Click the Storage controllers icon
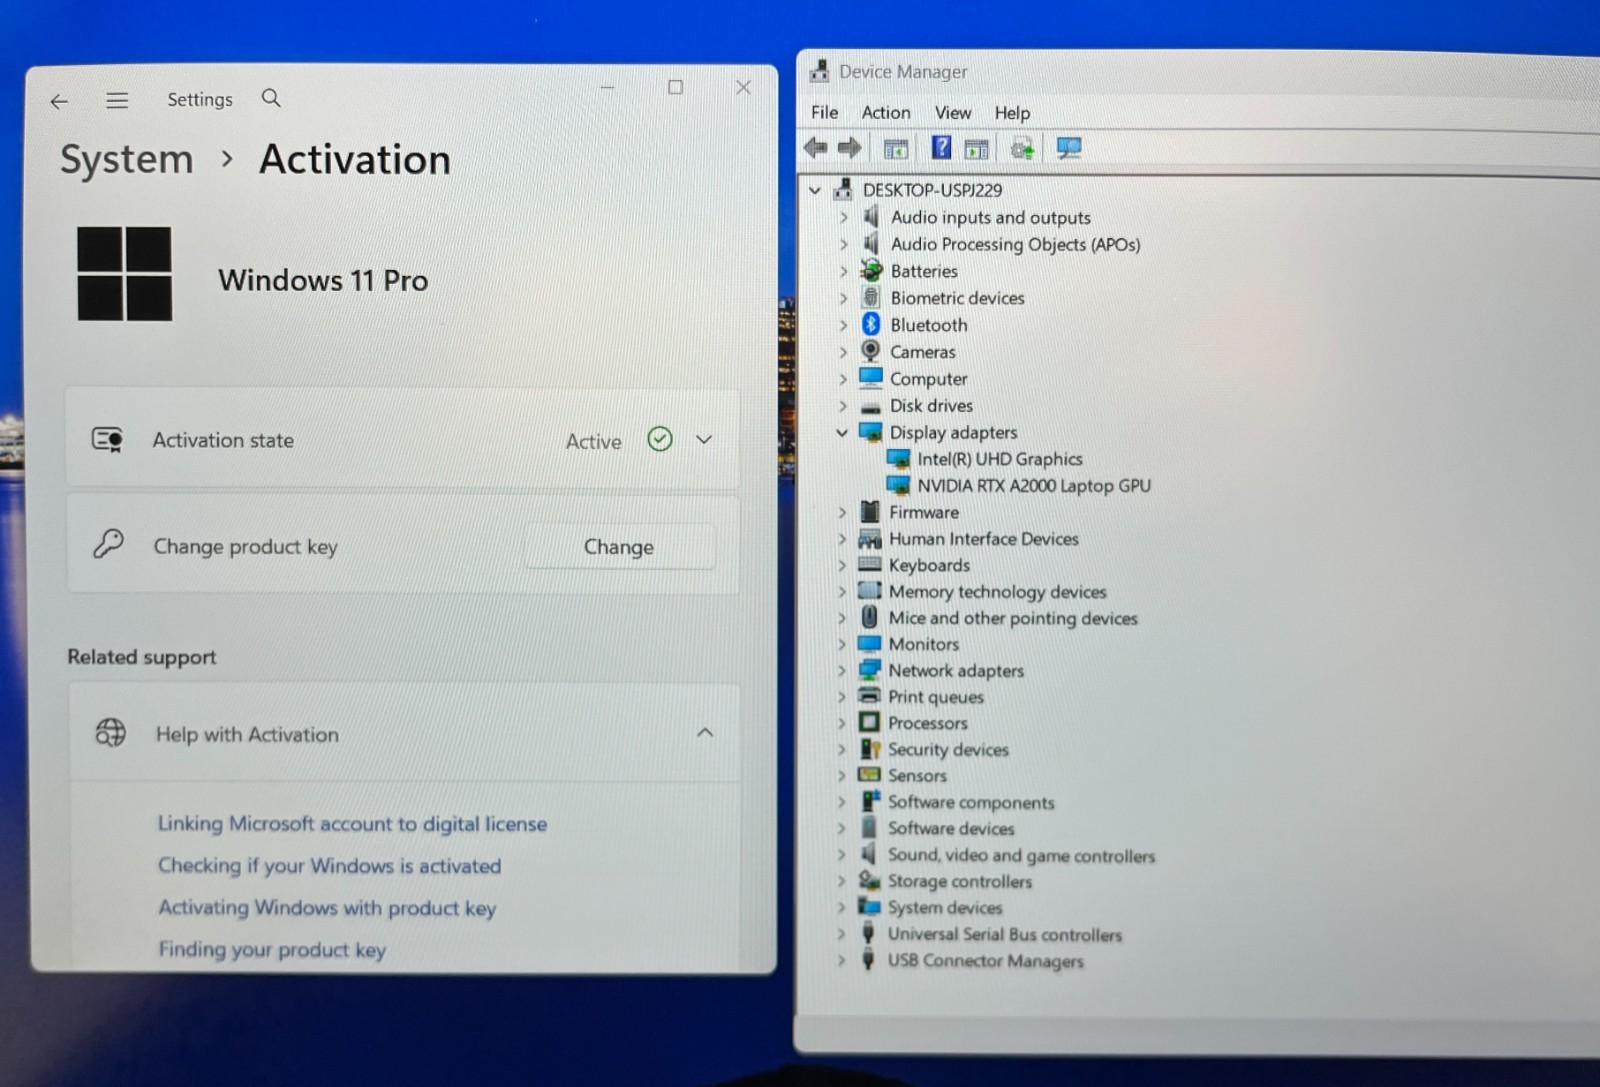This screenshot has width=1600, height=1087. click(869, 881)
